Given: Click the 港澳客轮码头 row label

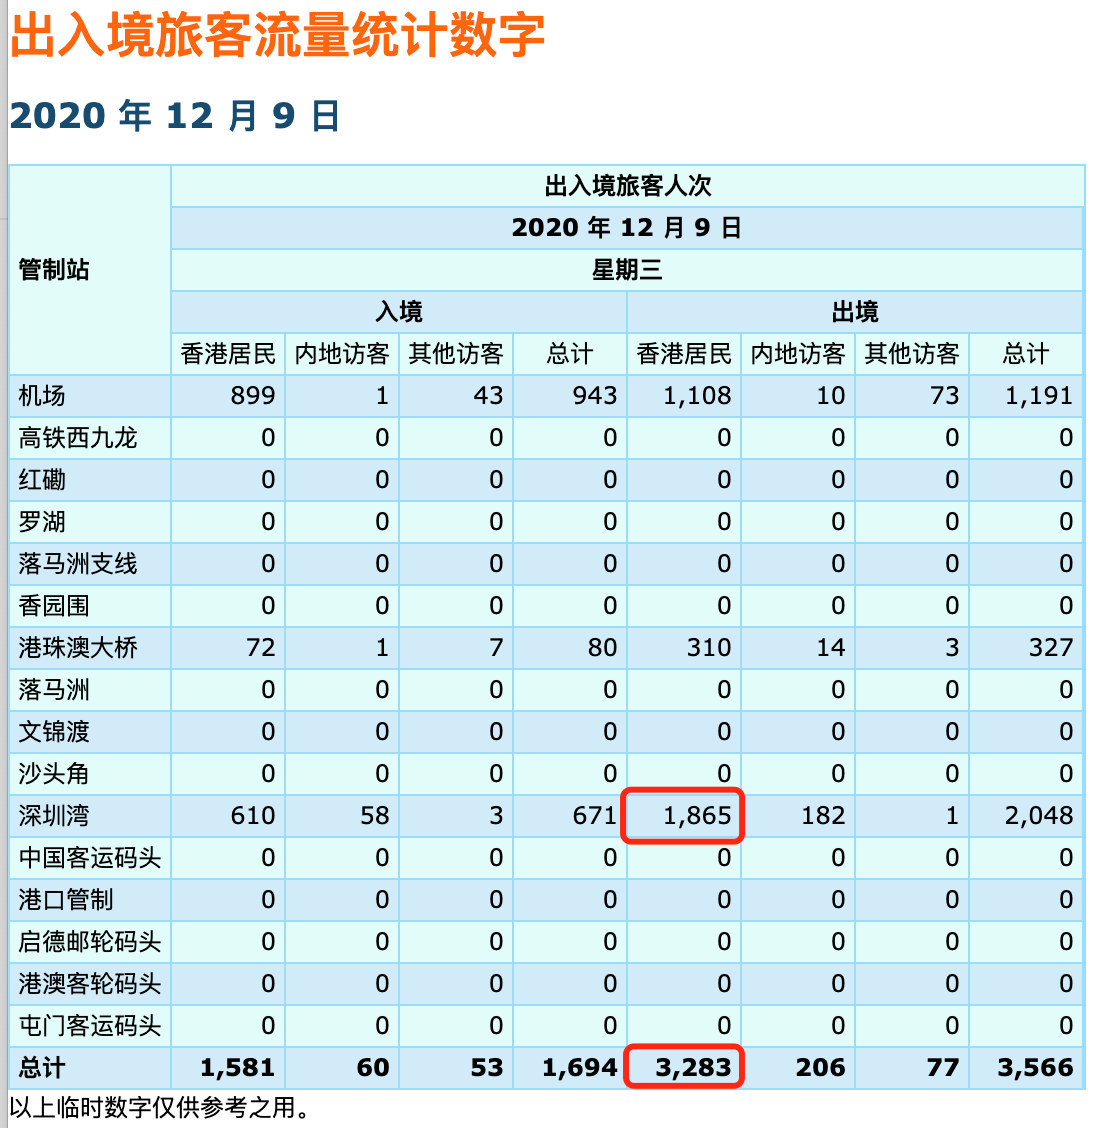Looking at the screenshot, I should 90,983.
